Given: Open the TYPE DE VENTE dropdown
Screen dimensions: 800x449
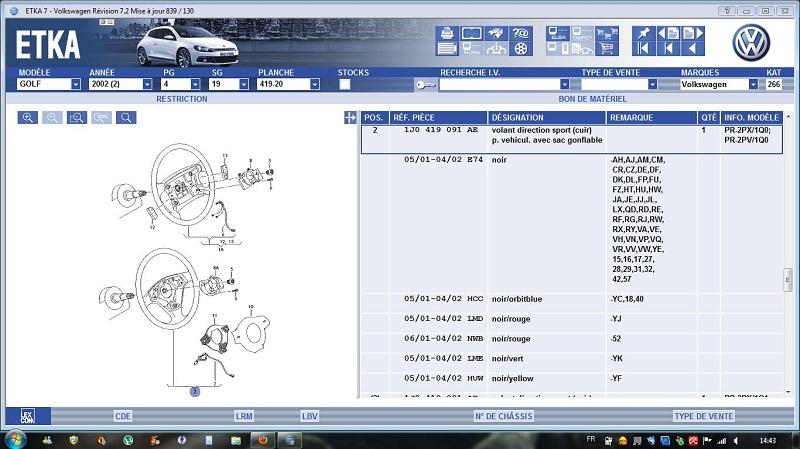Looking at the screenshot, I should click(x=652, y=84).
